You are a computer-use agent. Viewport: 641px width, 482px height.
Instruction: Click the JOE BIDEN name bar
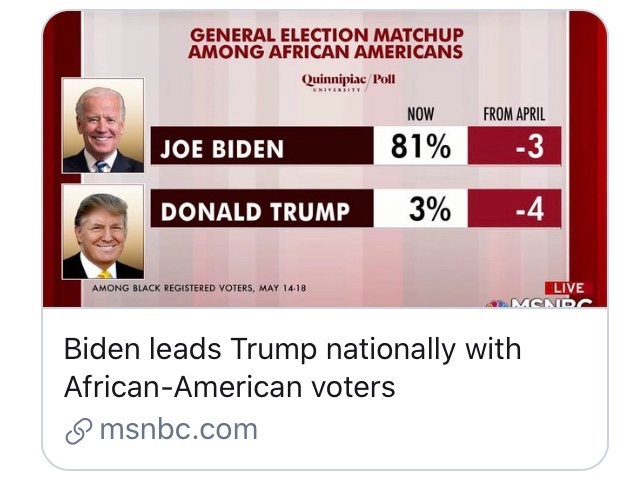[260, 149]
